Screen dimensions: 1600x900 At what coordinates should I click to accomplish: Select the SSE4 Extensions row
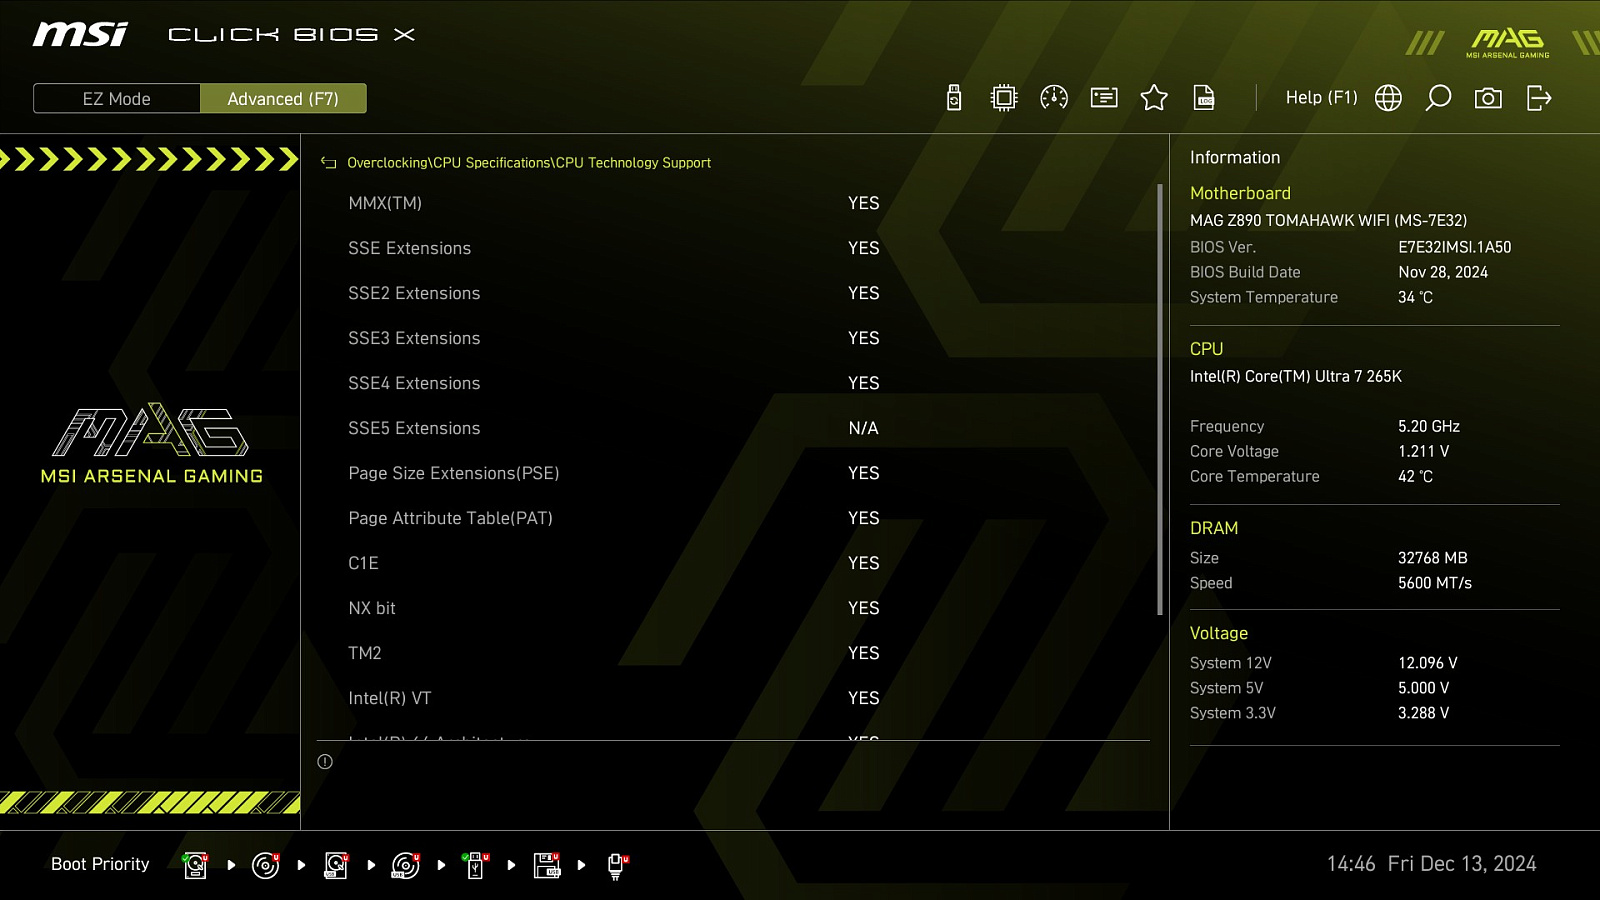coord(734,383)
